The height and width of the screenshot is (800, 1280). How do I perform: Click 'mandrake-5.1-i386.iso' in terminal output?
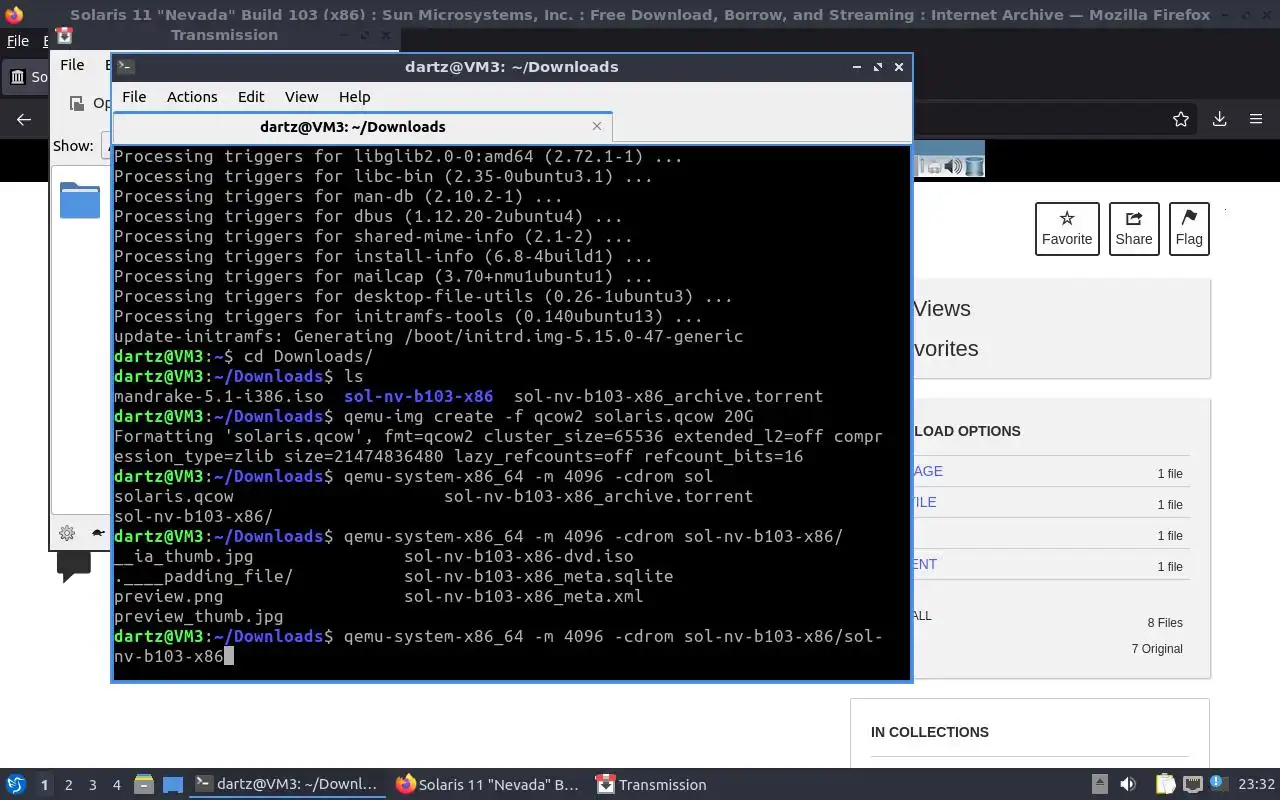point(218,396)
